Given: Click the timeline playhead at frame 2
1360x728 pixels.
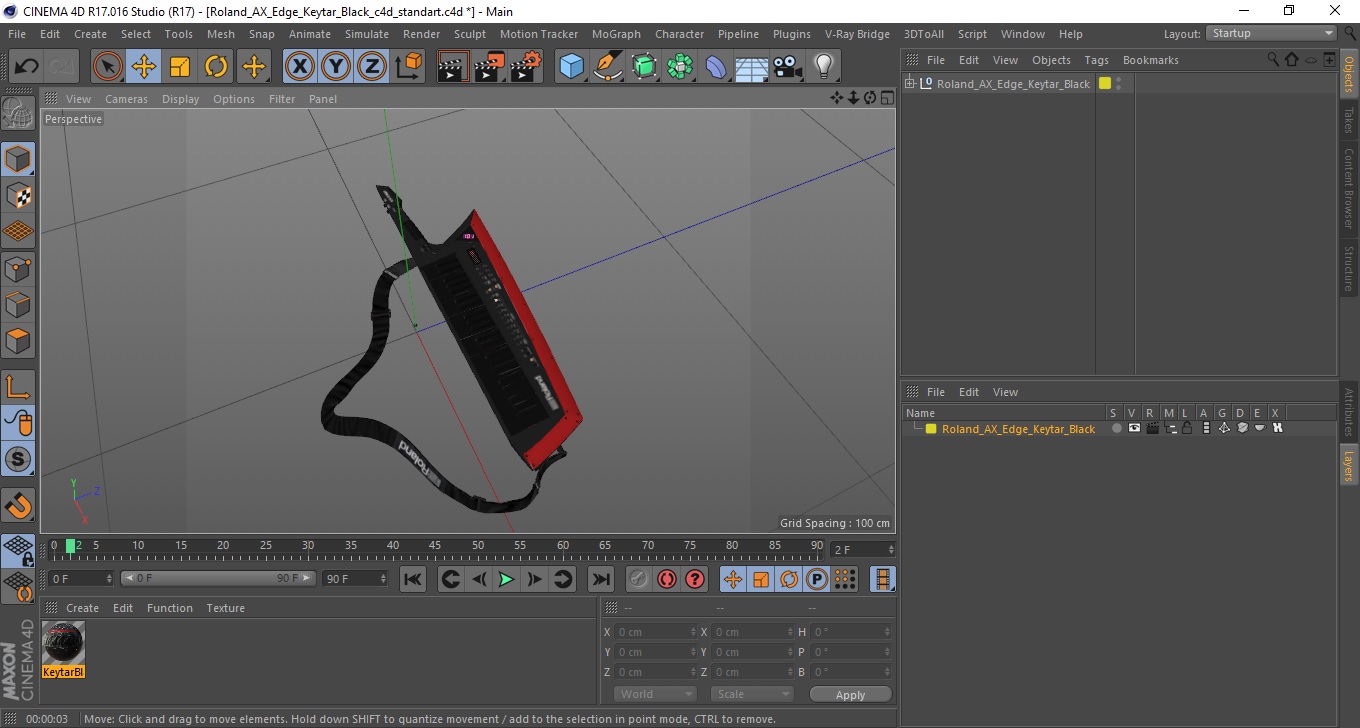Looking at the screenshot, I should (71, 546).
